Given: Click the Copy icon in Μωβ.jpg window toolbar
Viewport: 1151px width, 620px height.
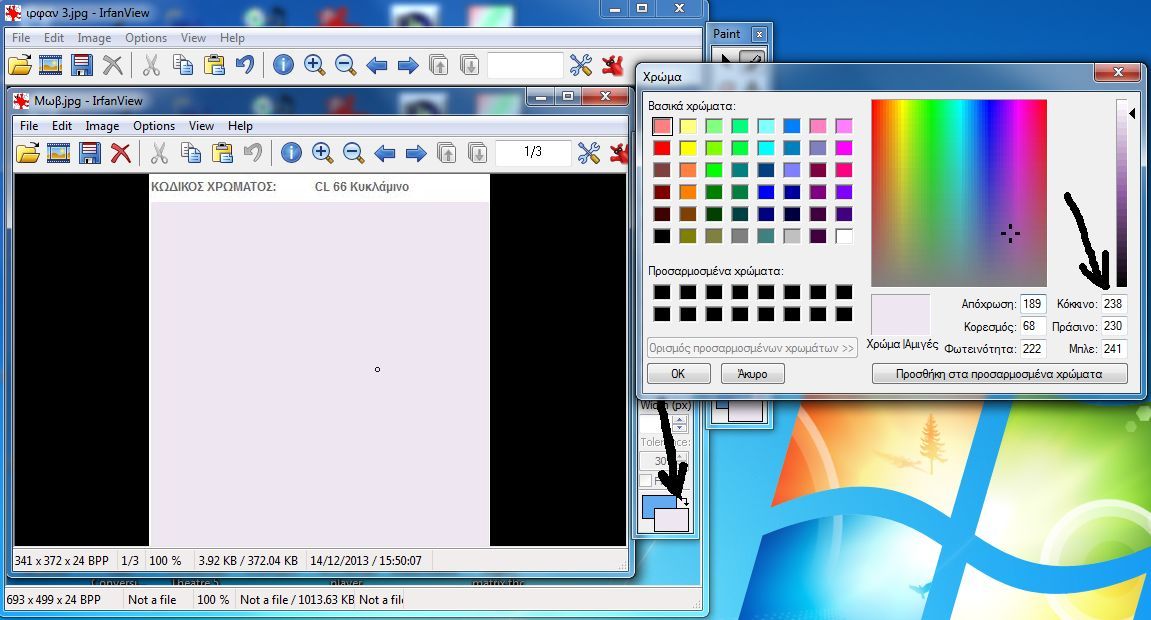Looking at the screenshot, I should click(x=190, y=153).
